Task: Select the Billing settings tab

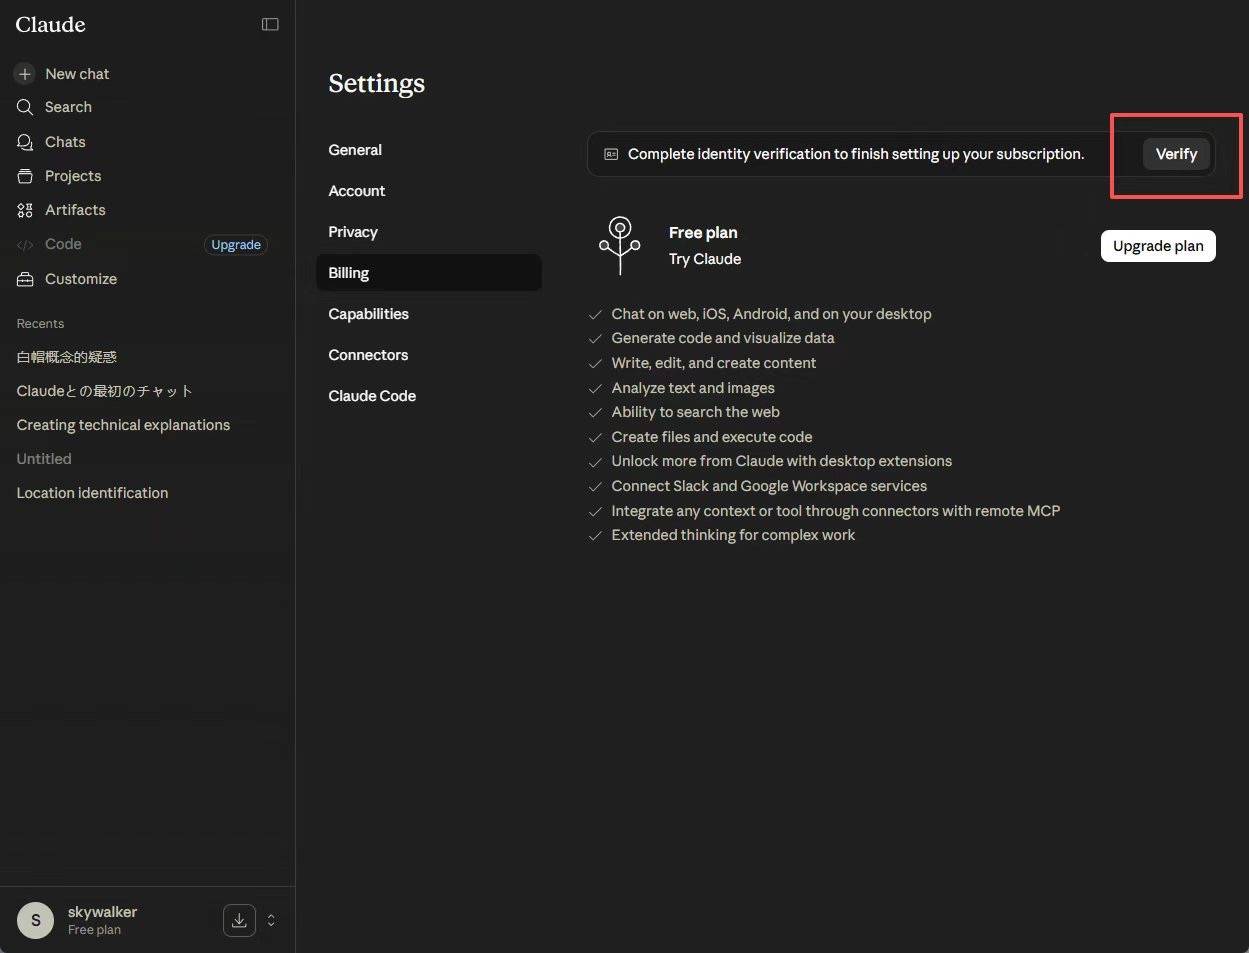Action: [428, 273]
